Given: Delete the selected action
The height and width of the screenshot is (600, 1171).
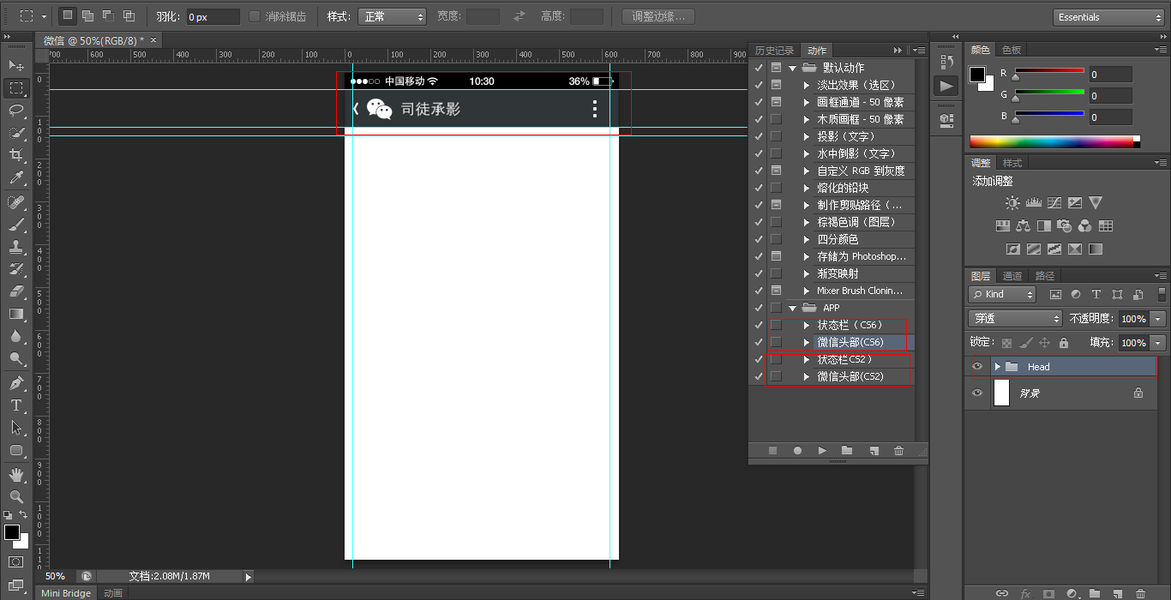Looking at the screenshot, I should (x=898, y=451).
